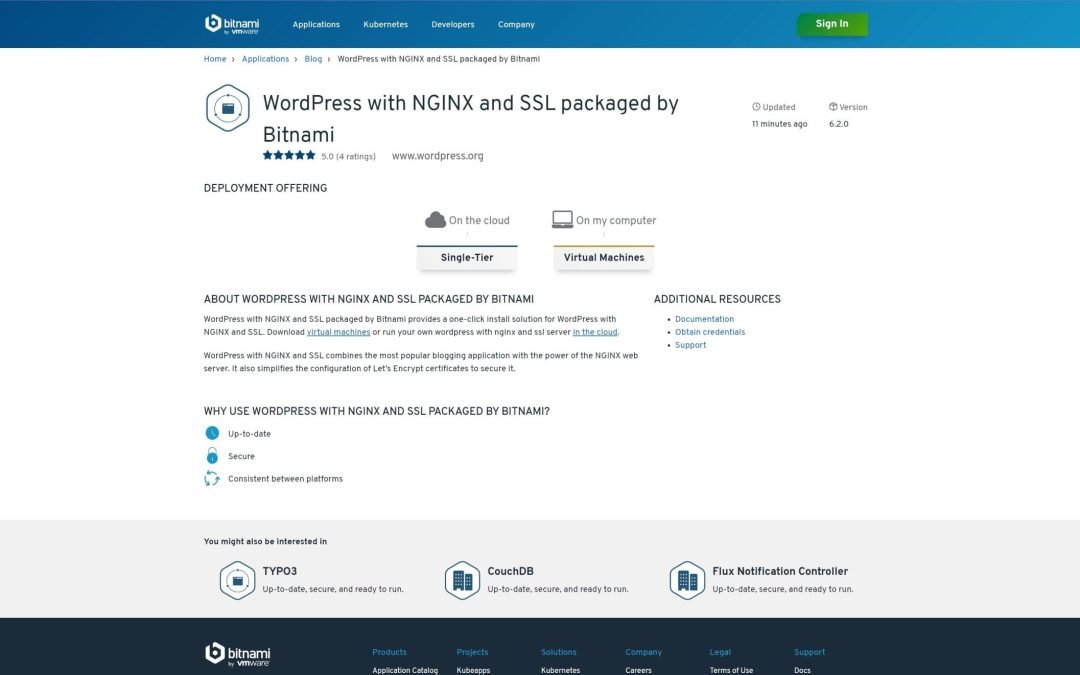
Task: Click the On my computer label
Action: 616,220
